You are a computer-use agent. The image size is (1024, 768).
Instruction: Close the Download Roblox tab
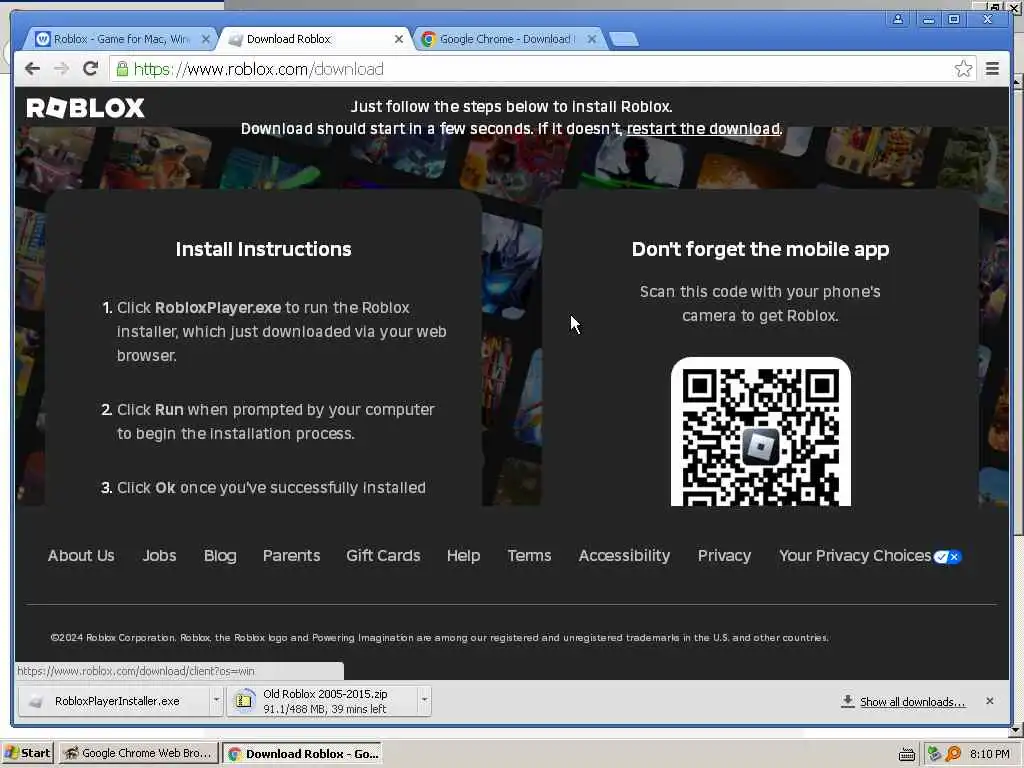398,39
